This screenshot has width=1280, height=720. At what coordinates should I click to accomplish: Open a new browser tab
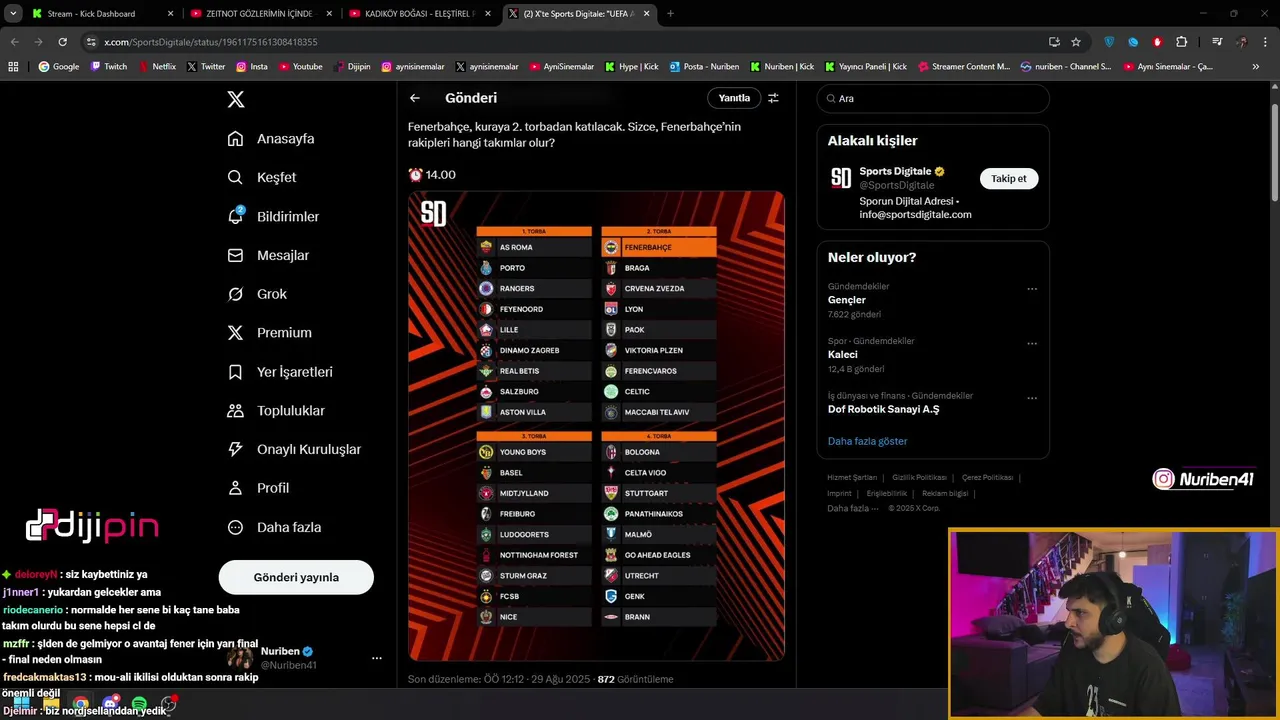pyautogui.click(x=670, y=14)
